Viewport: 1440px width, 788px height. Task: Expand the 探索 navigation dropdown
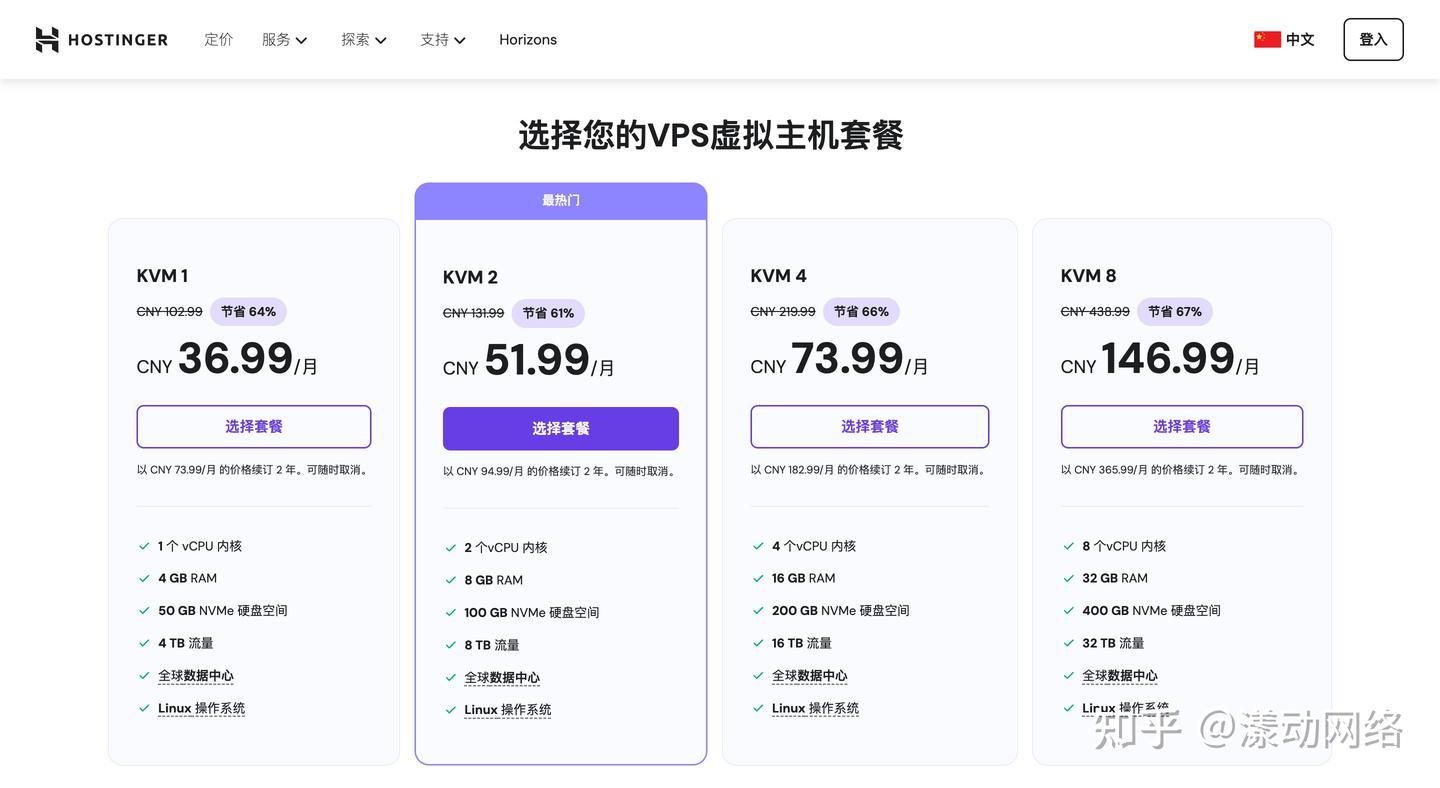point(363,40)
